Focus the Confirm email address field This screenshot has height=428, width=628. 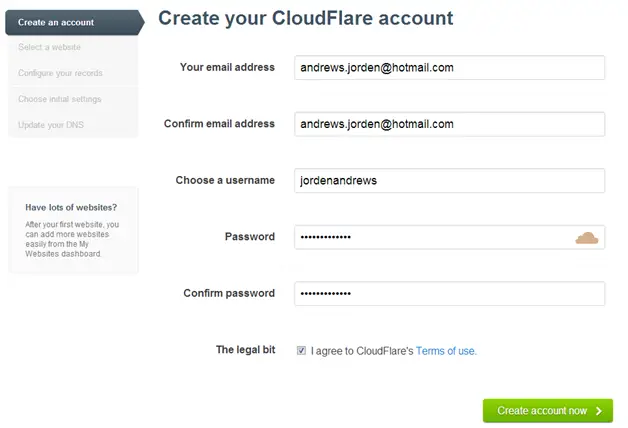pyautogui.click(x=449, y=124)
